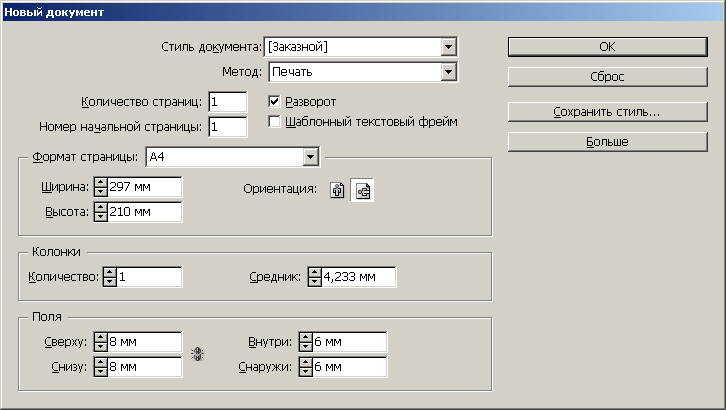726x410 pixels.
Task: Click the chain link icon between margins
Action: tap(197, 354)
